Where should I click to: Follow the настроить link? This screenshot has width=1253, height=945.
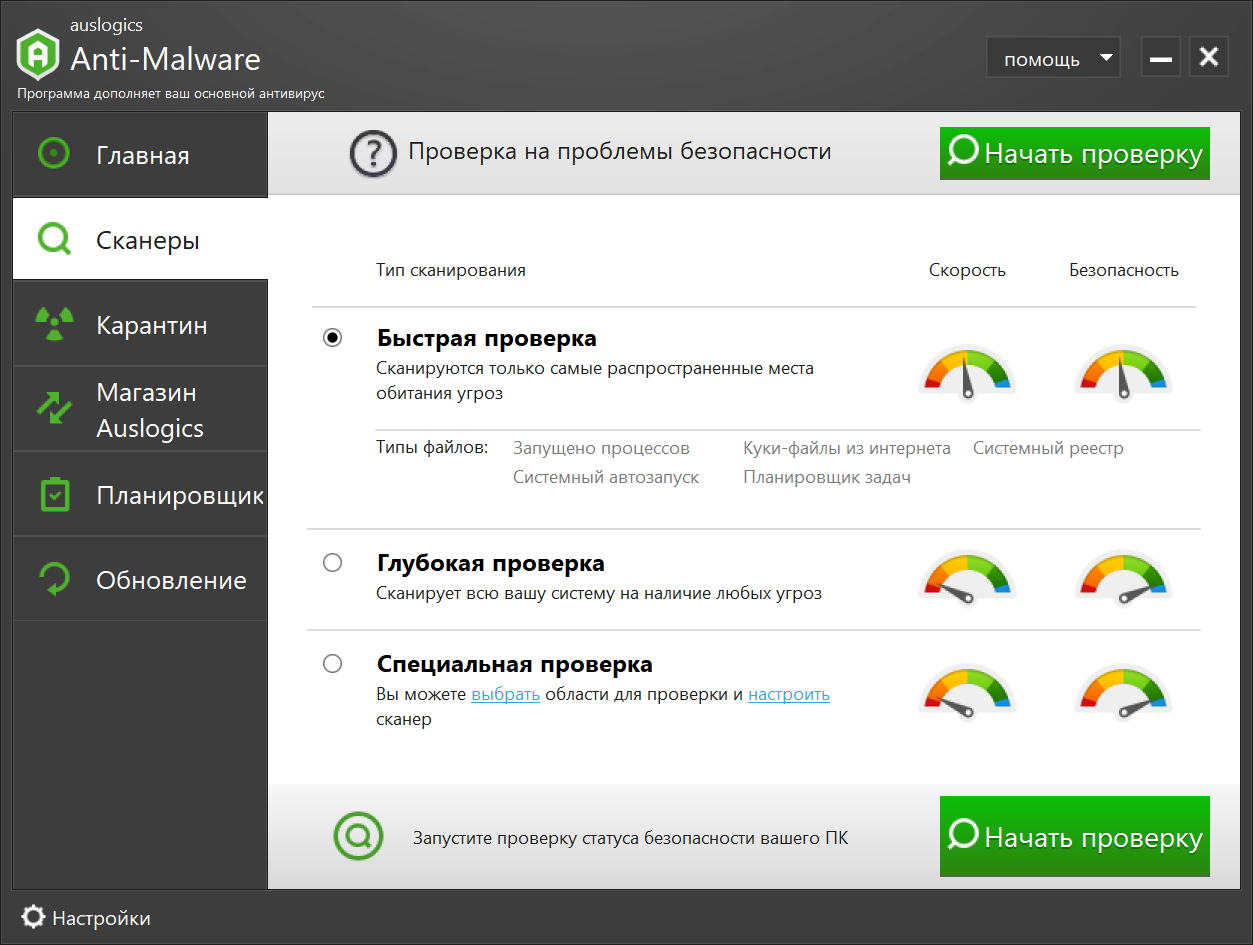789,694
